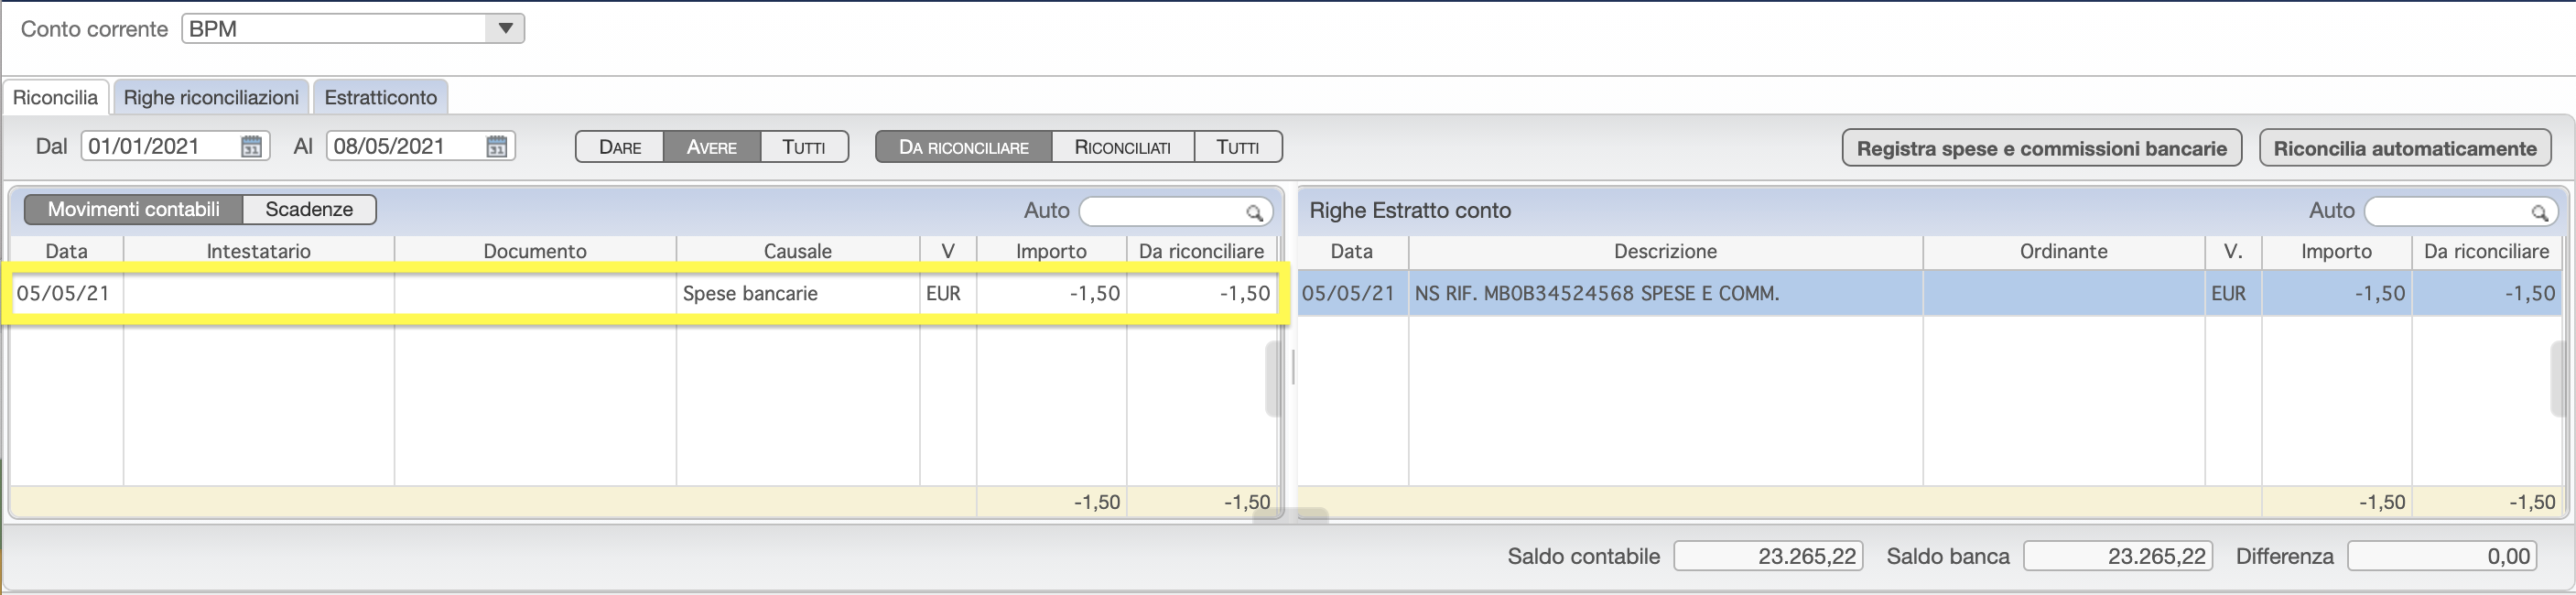Switch to Movimenti contabili view
This screenshot has width=2576, height=595.
[x=134, y=209]
